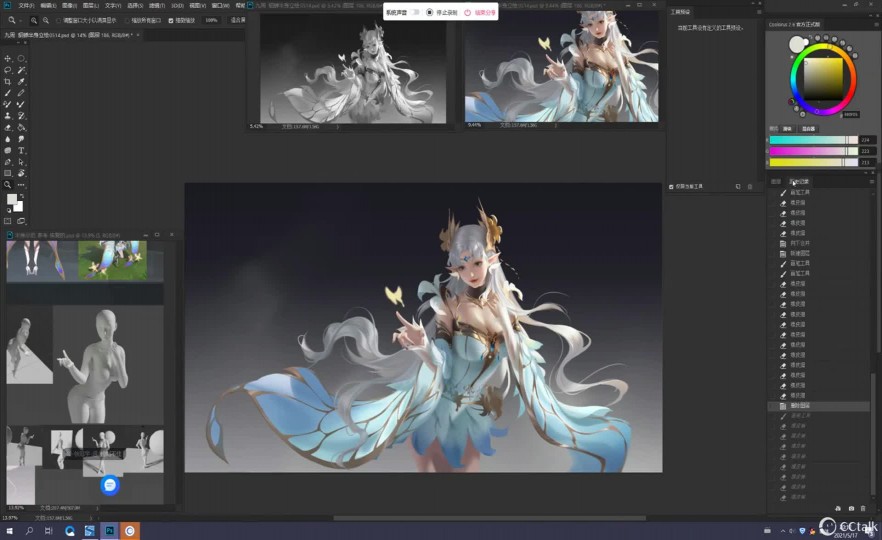Click Zoom In mode in options bar
Image resolution: width=882 pixels, height=540 pixels.
[34, 20]
